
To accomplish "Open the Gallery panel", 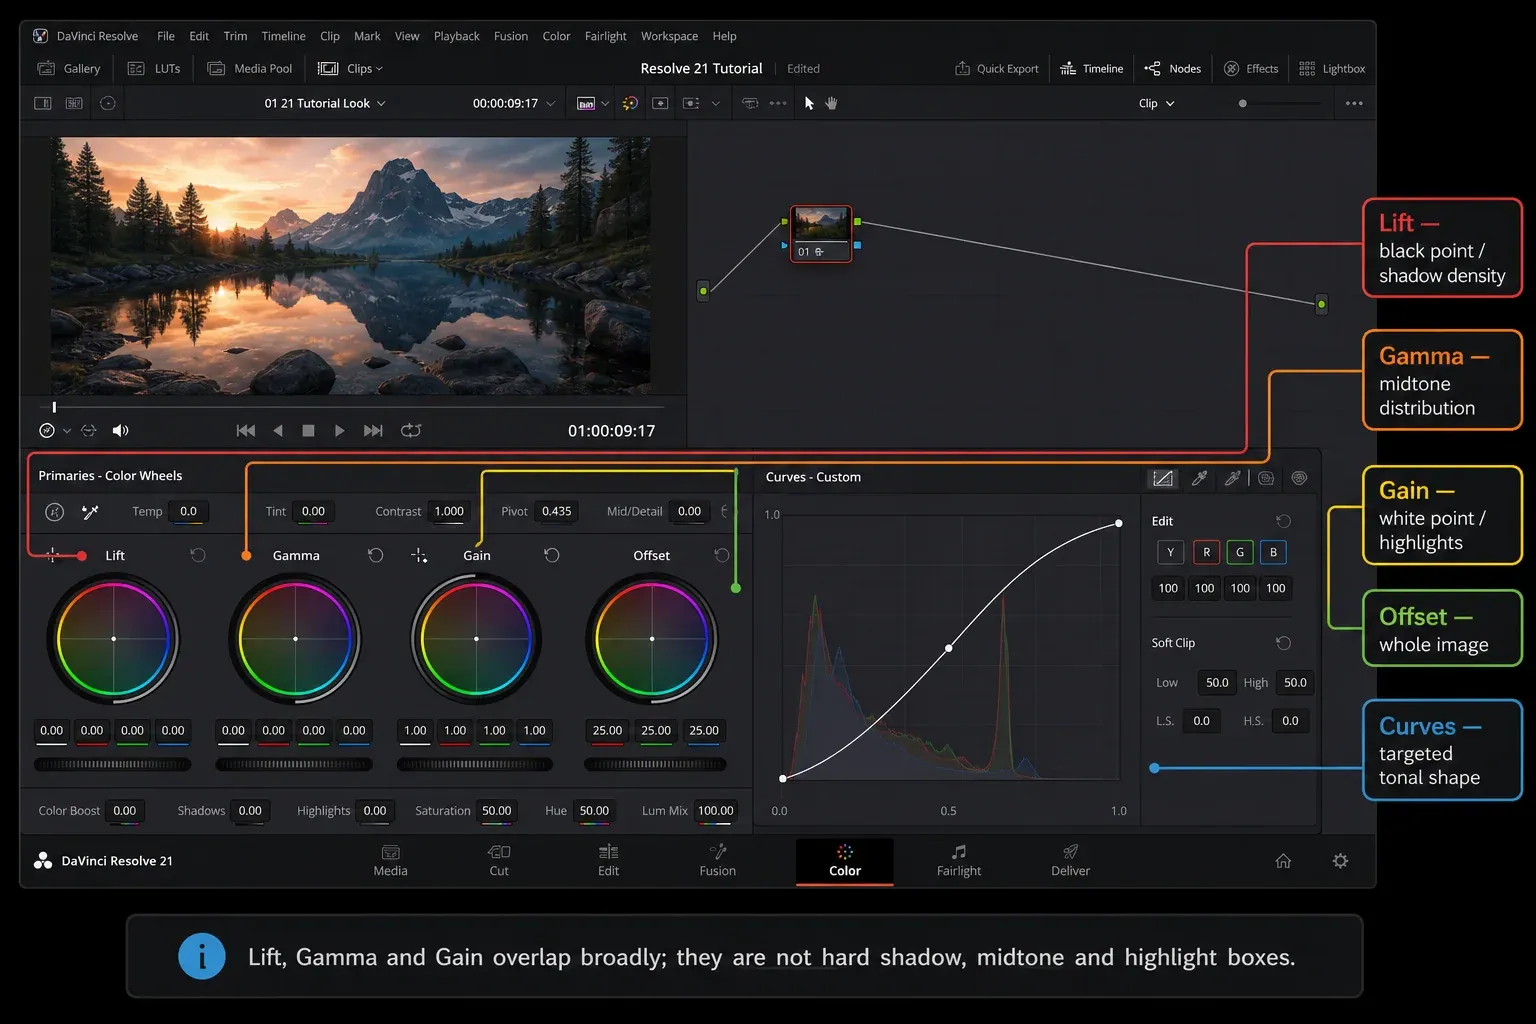I will 69,68.
